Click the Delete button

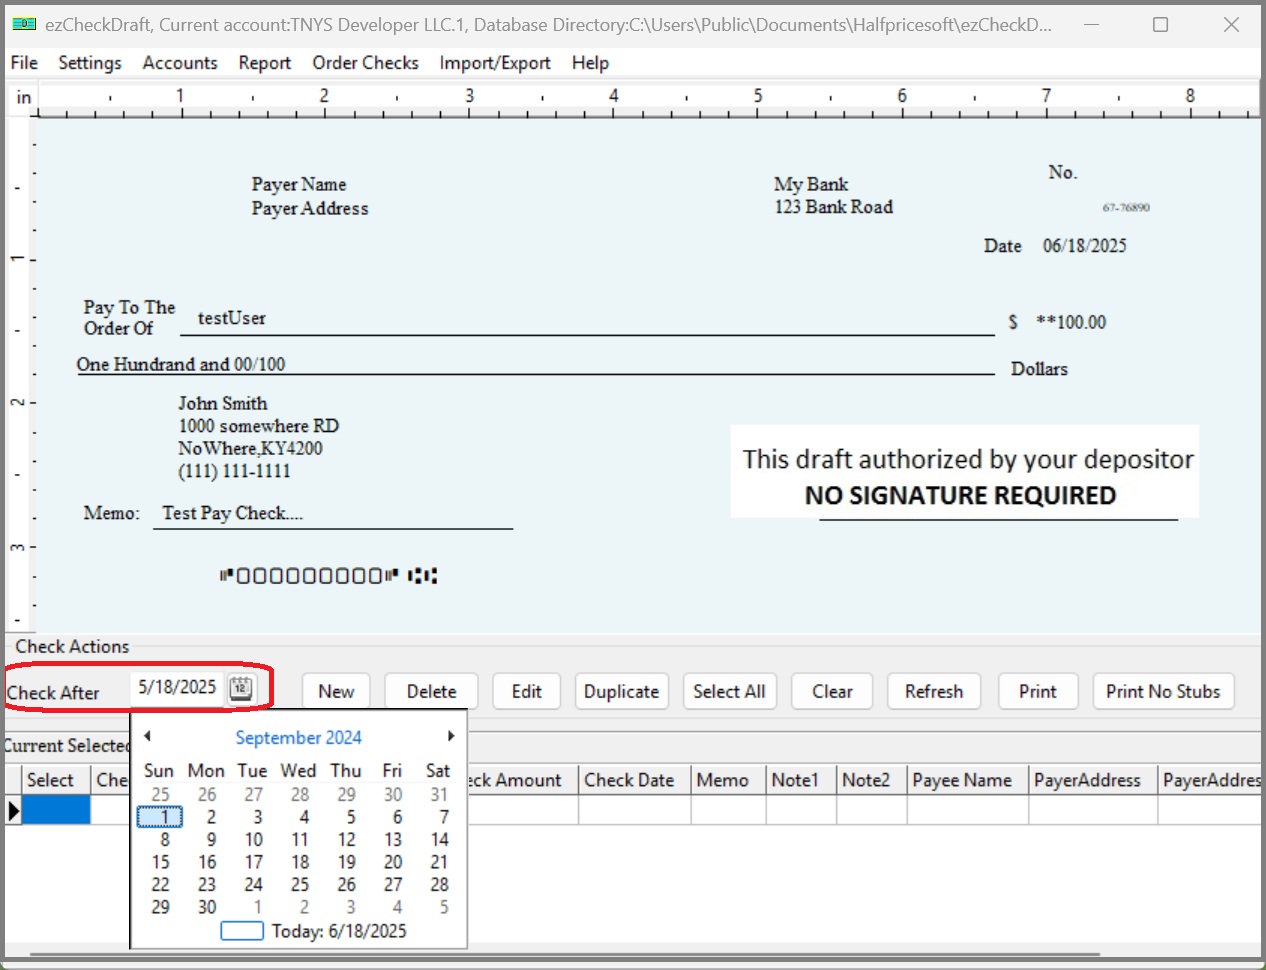click(x=431, y=691)
